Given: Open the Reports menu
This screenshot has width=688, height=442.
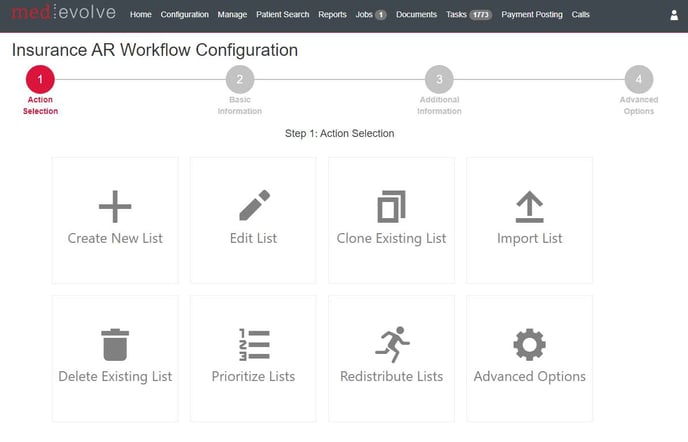Looking at the screenshot, I should (x=332, y=15).
